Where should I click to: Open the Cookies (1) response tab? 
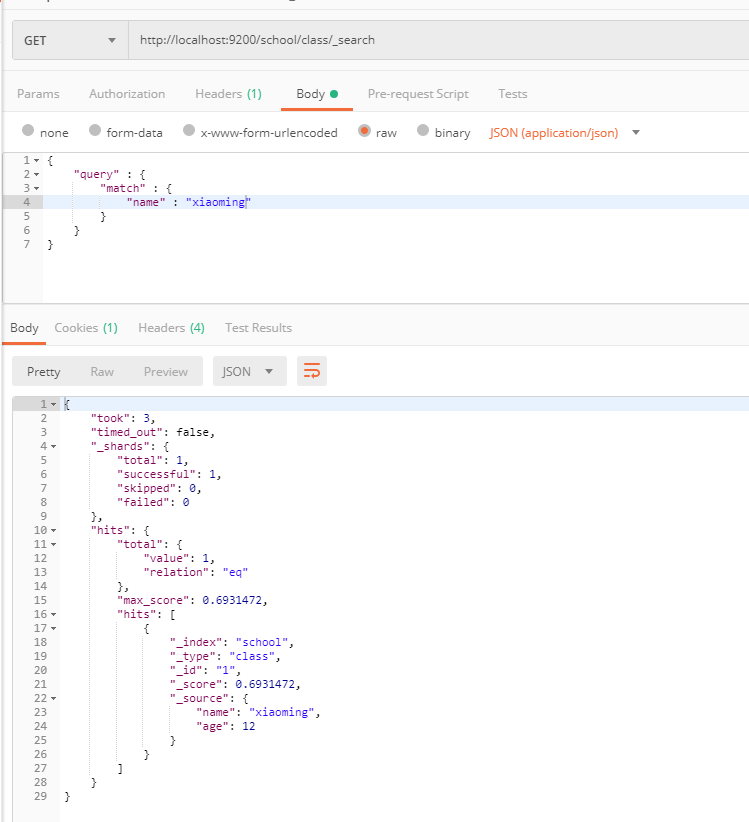[x=86, y=328]
